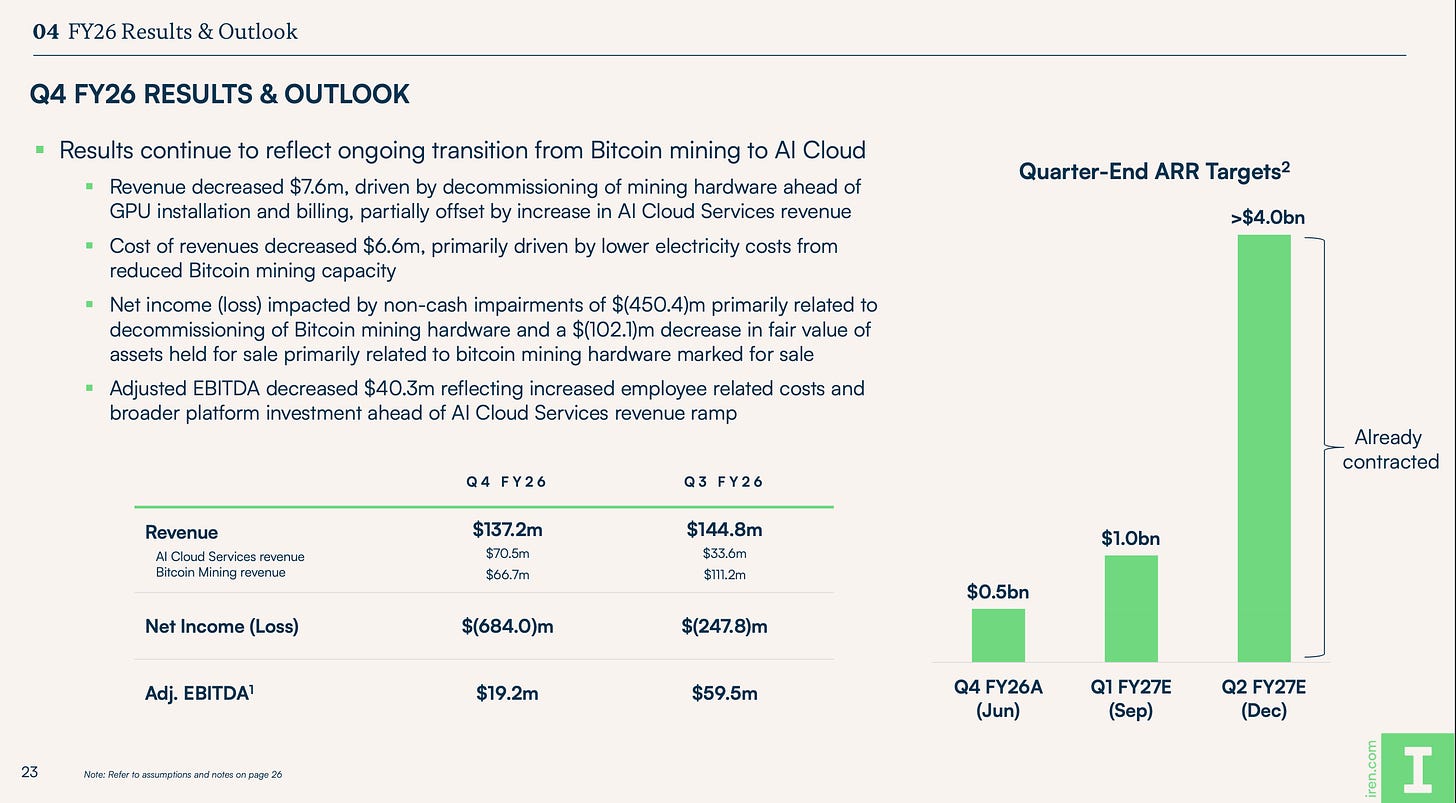Click the Already contracted bracket label

[1389, 449]
